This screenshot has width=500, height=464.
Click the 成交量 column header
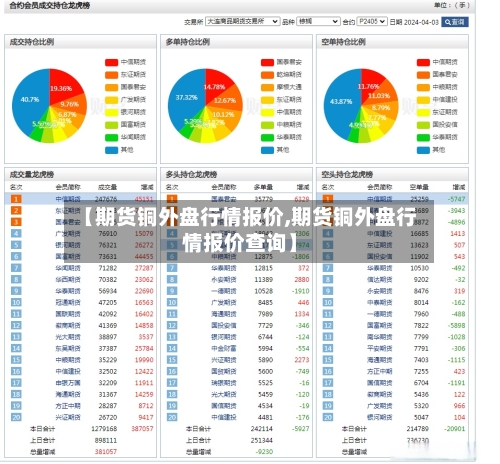coord(107,187)
